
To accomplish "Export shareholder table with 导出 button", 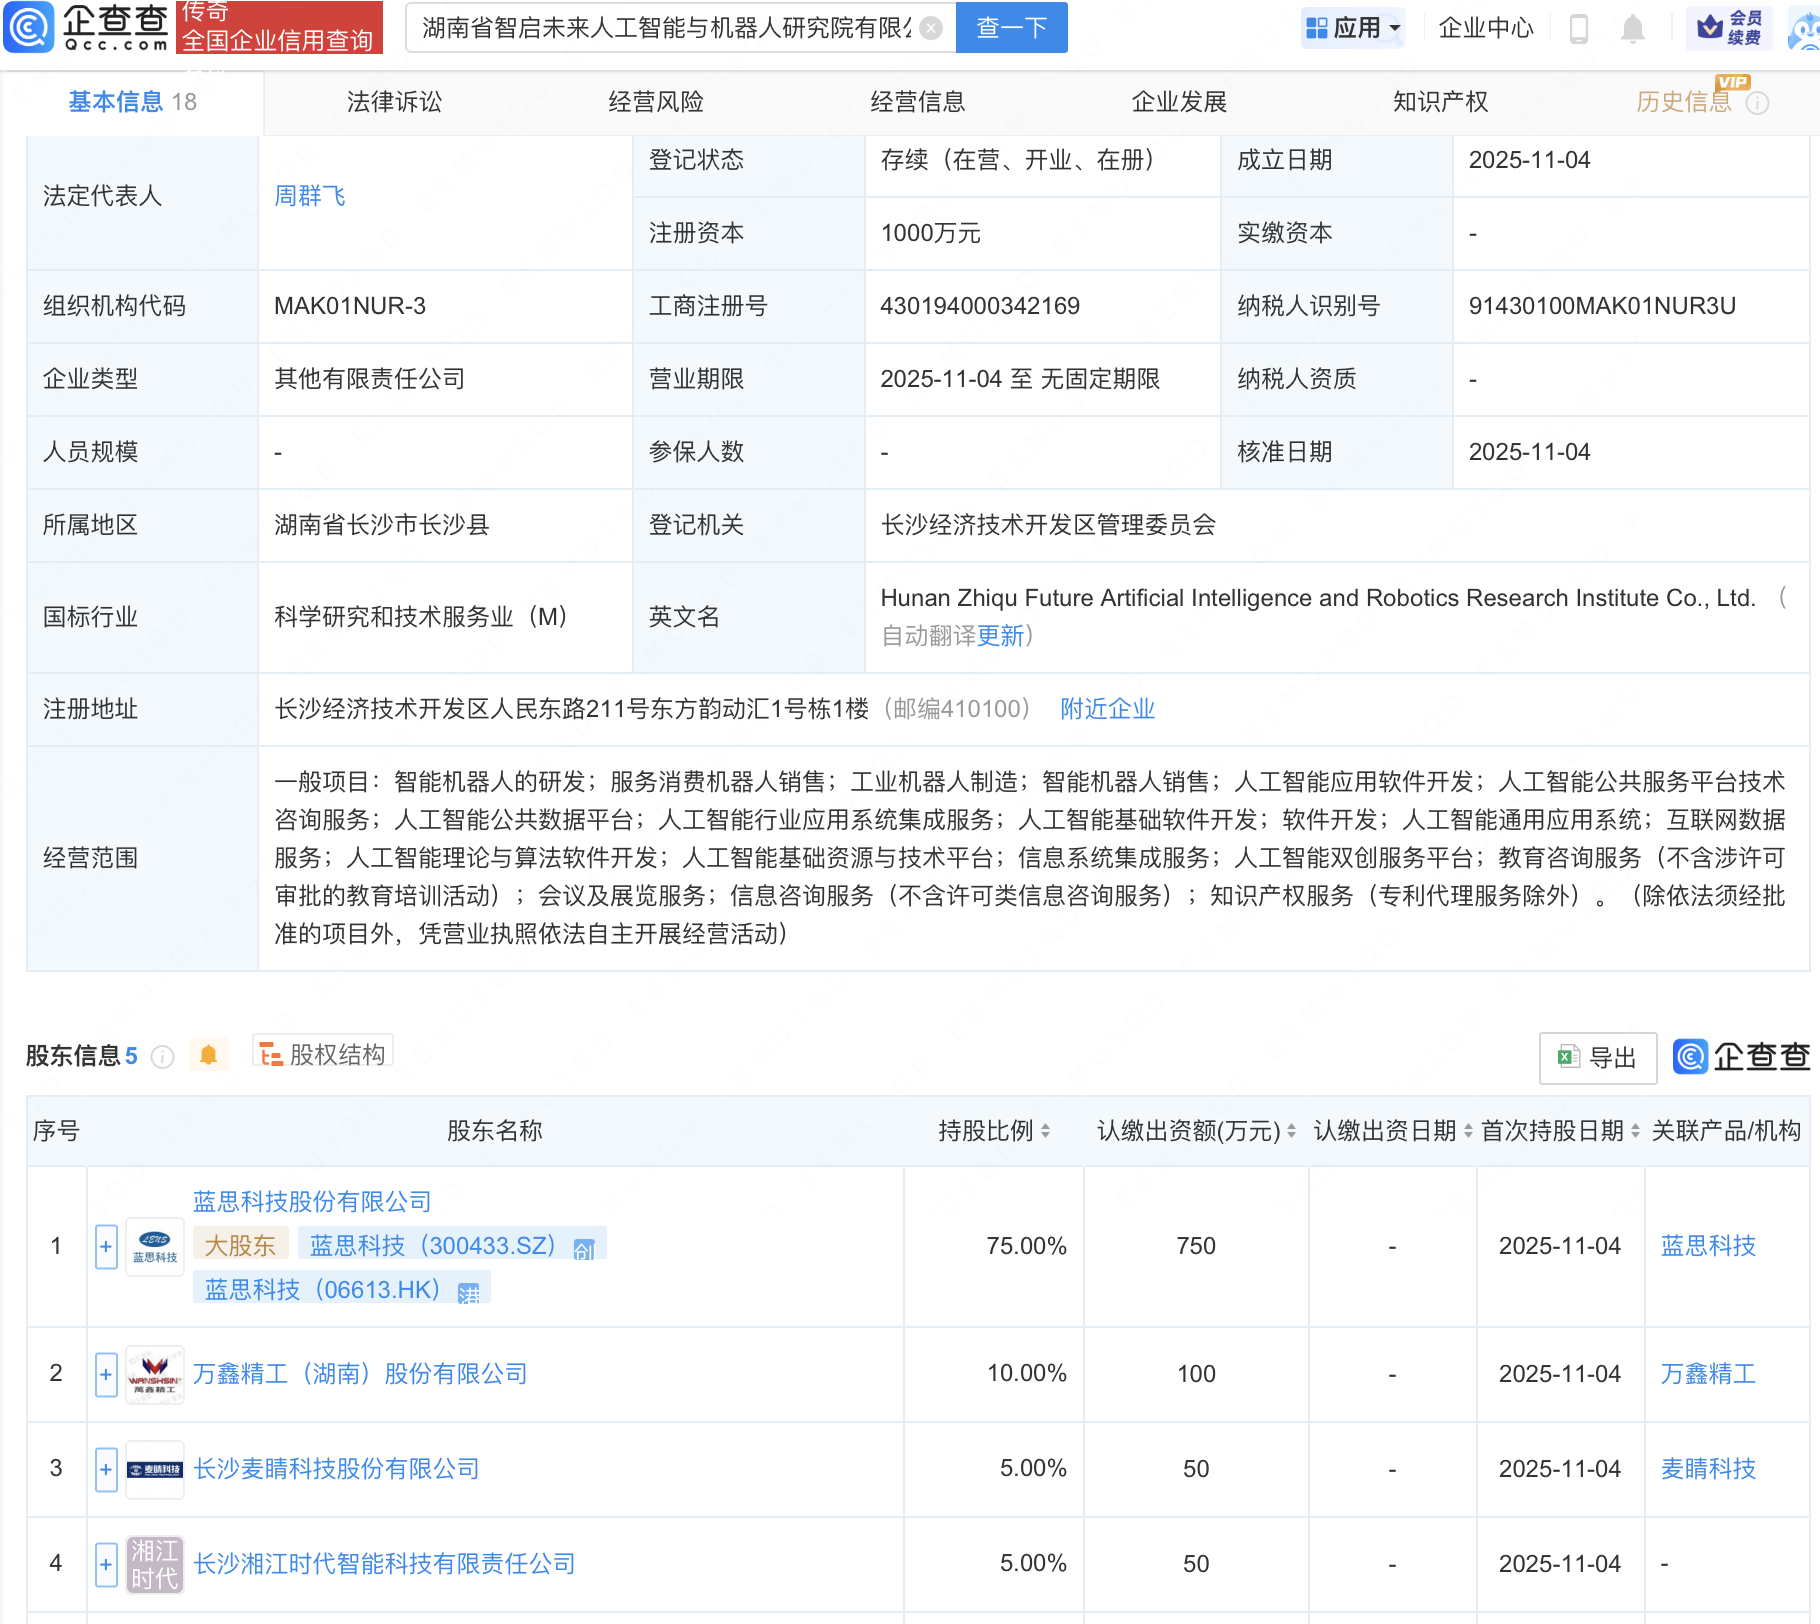I will (x=1597, y=1057).
